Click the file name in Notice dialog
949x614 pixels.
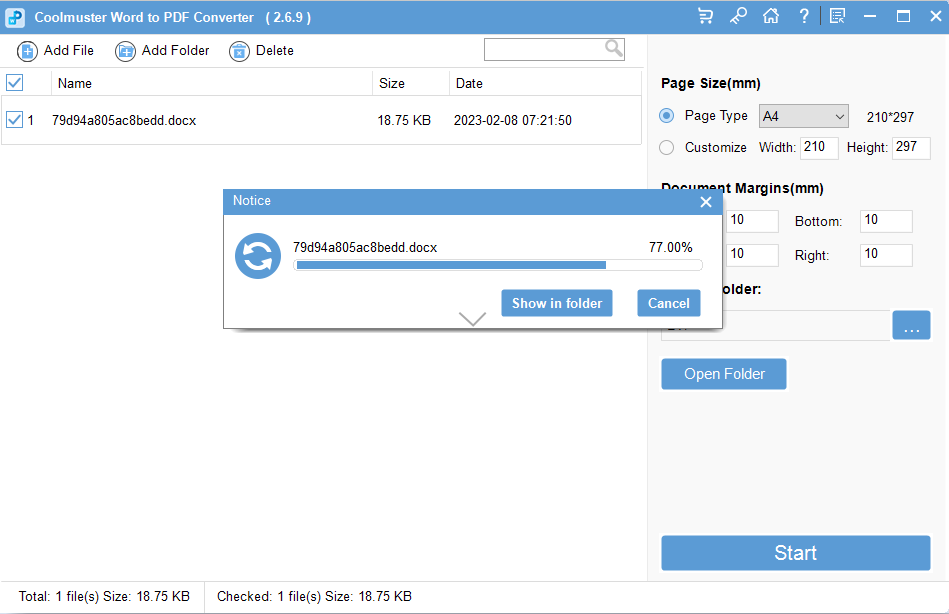365,248
